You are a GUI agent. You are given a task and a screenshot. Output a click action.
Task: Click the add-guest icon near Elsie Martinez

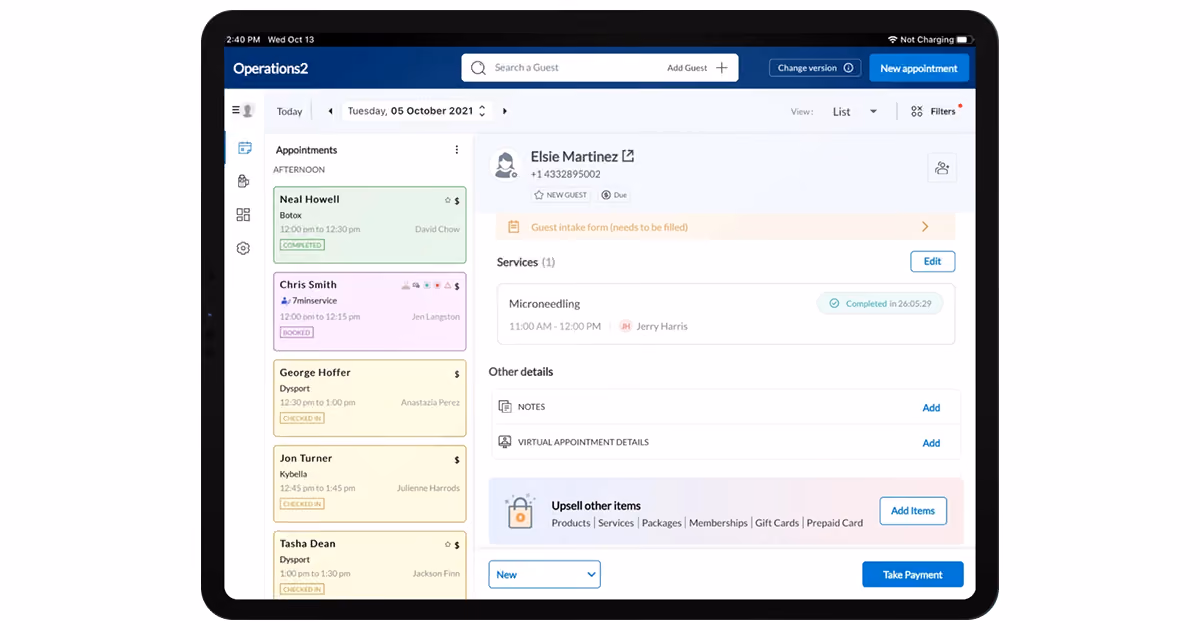[x=942, y=168]
